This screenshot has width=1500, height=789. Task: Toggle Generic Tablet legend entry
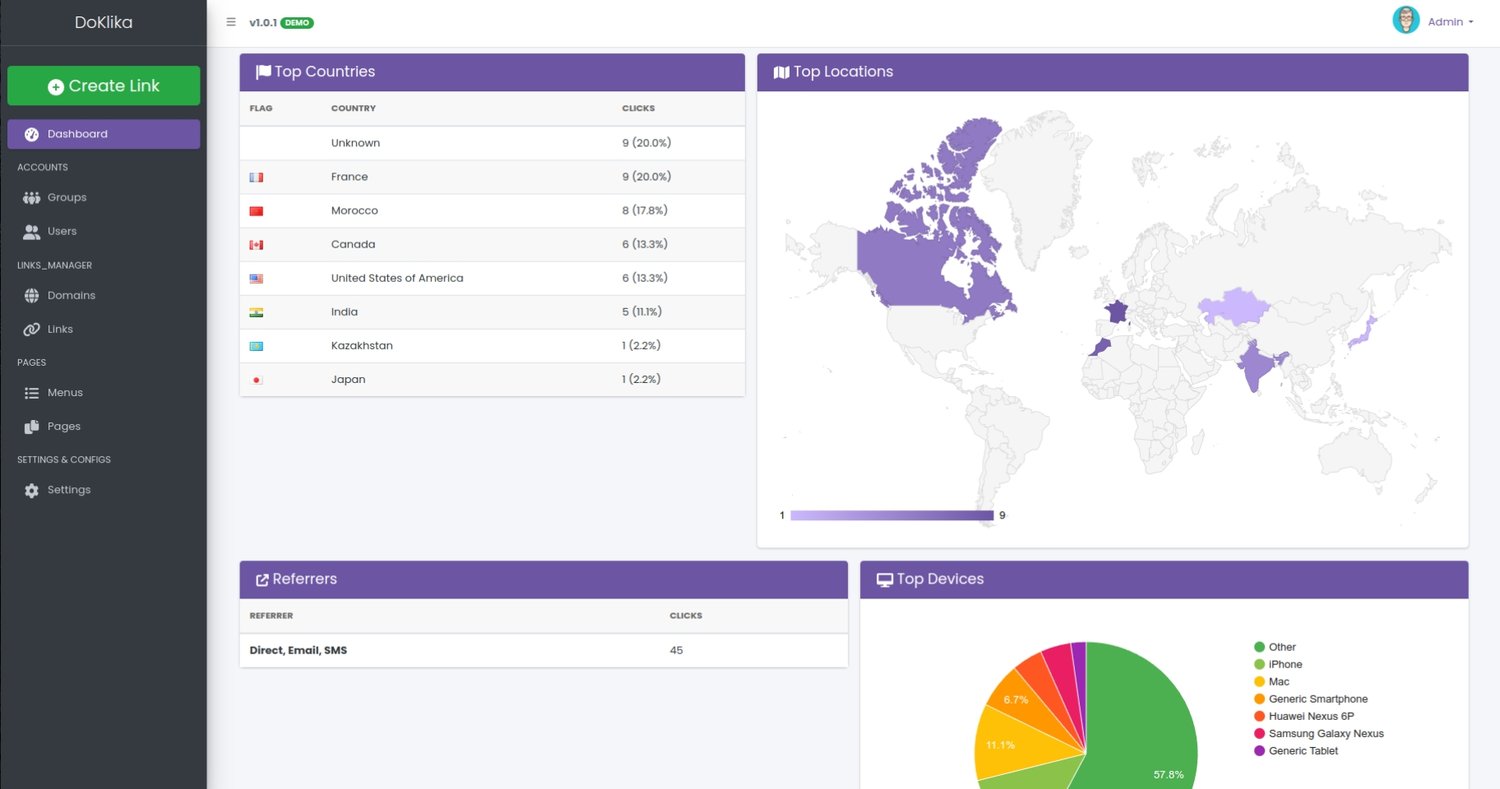click(1295, 751)
